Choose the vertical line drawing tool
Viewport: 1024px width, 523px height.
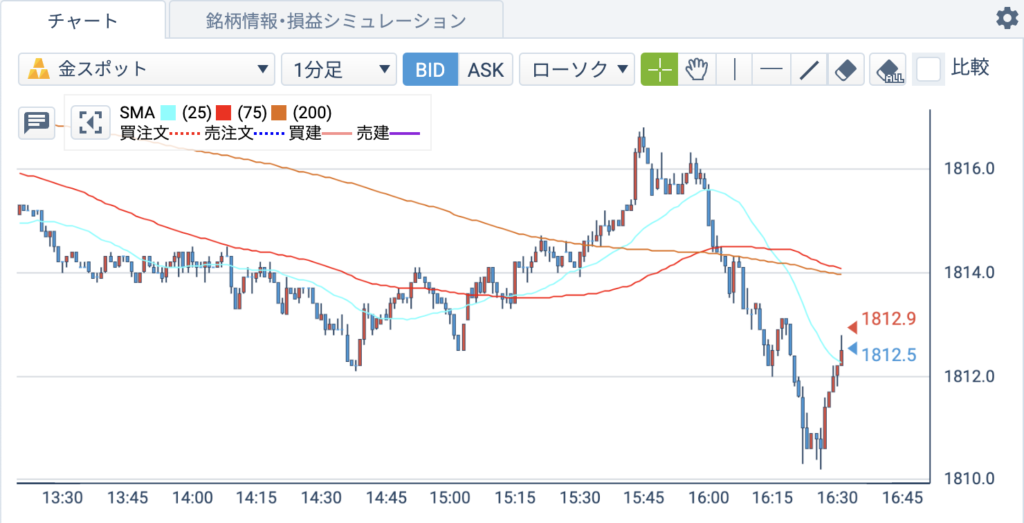pos(735,69)
